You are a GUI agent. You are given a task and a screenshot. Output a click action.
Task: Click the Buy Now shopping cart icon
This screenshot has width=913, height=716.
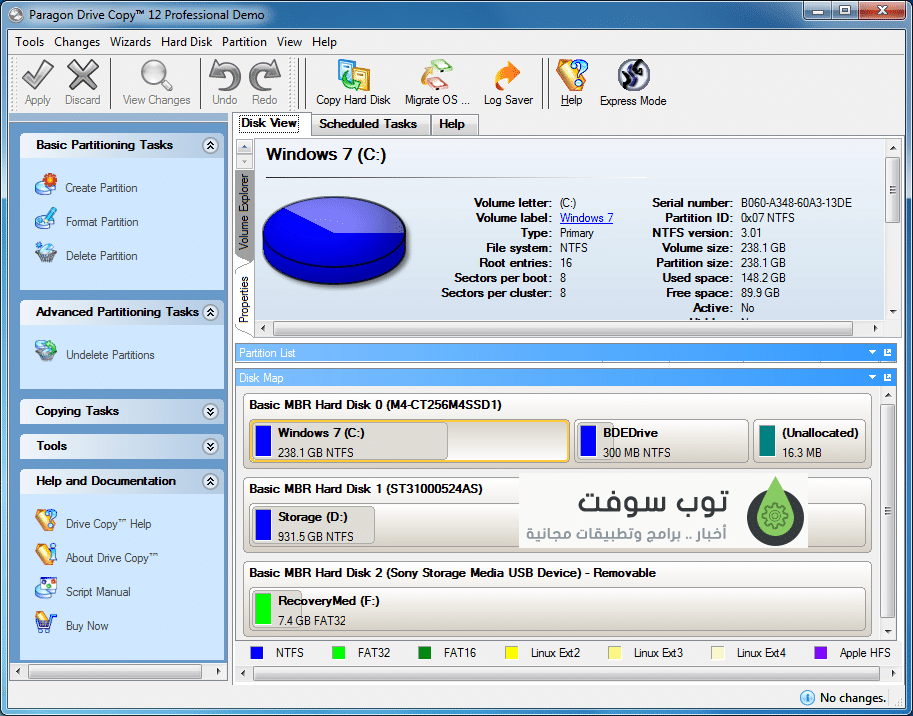pos(46,623)
